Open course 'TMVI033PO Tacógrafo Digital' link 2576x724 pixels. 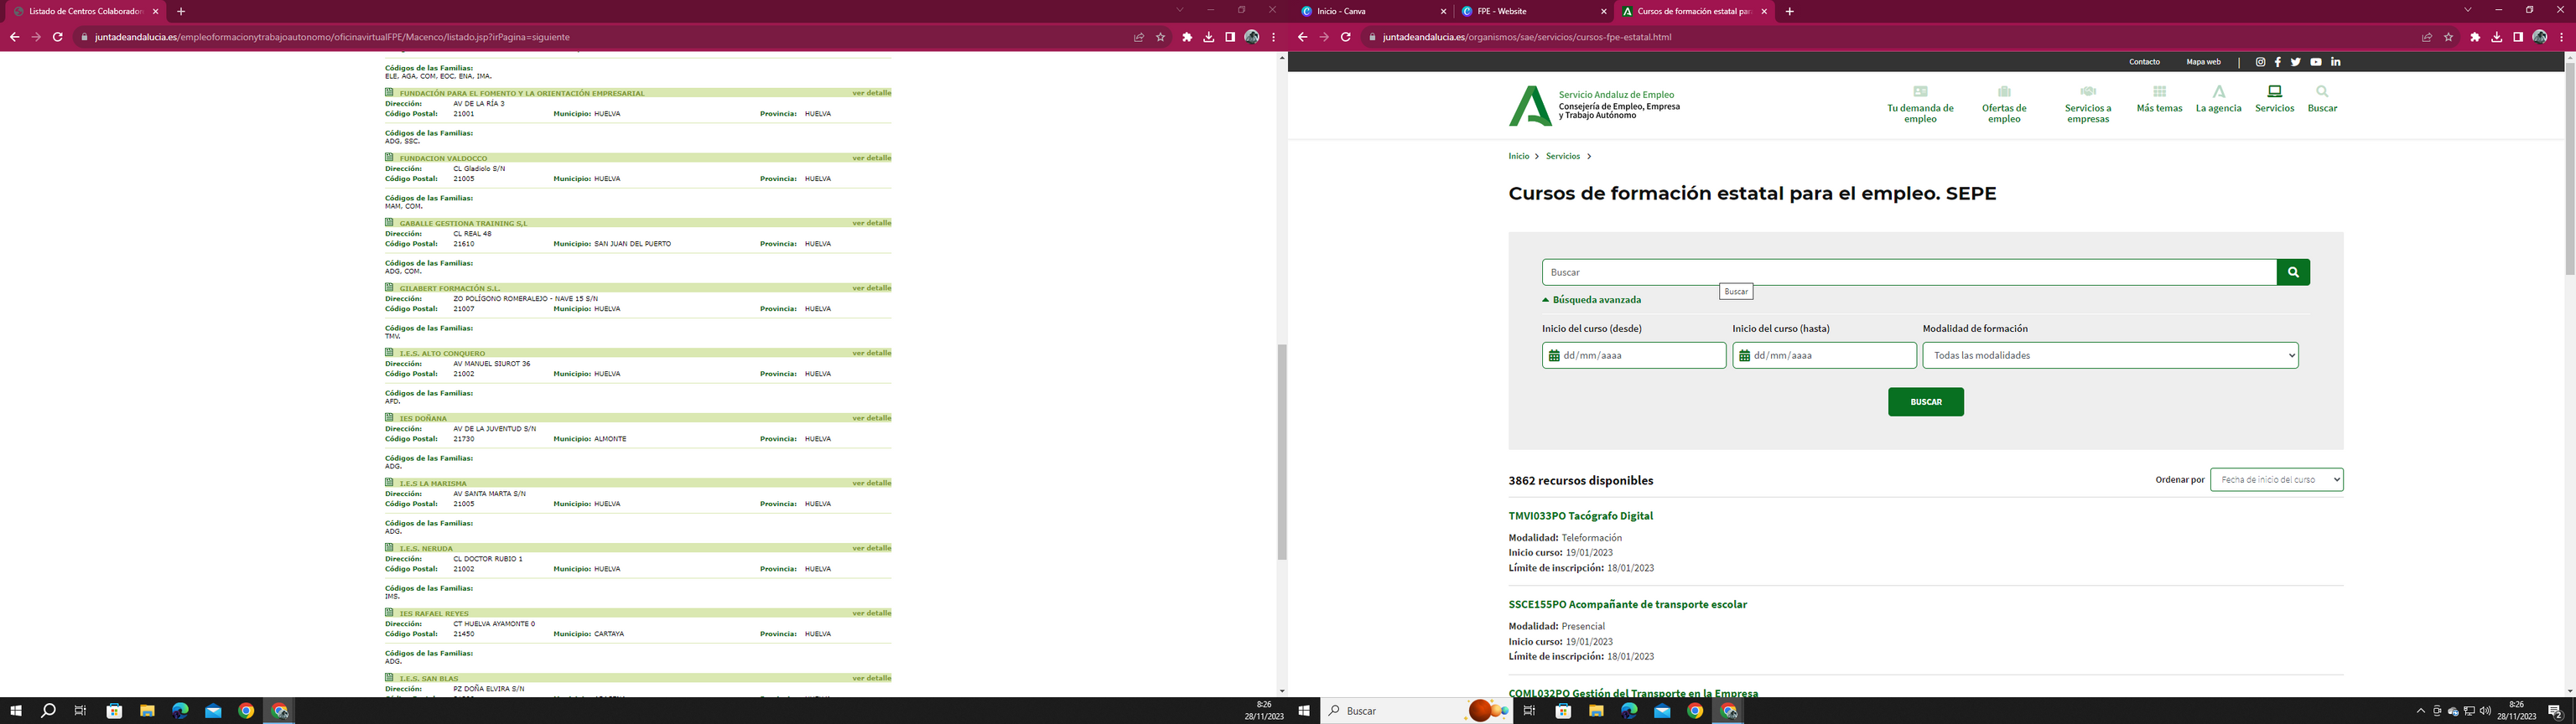1580,516
